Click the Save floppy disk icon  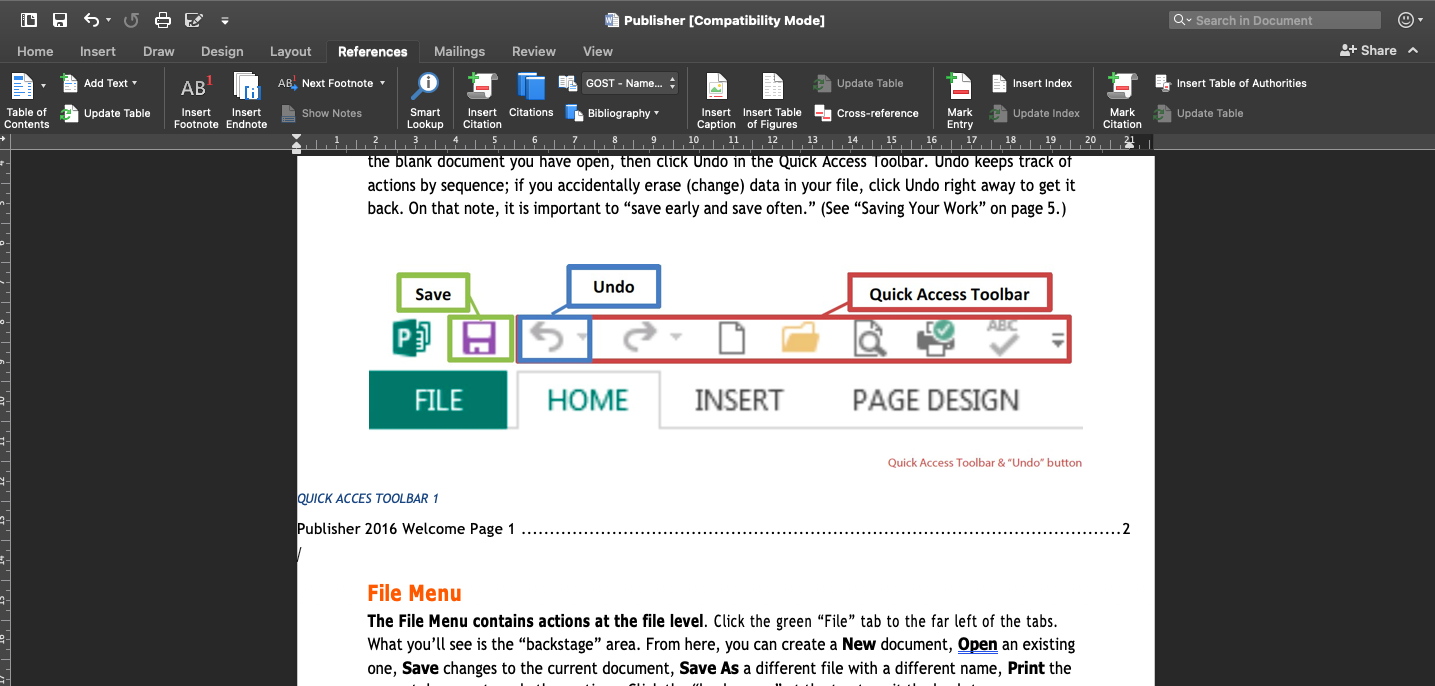pos(60,20)
